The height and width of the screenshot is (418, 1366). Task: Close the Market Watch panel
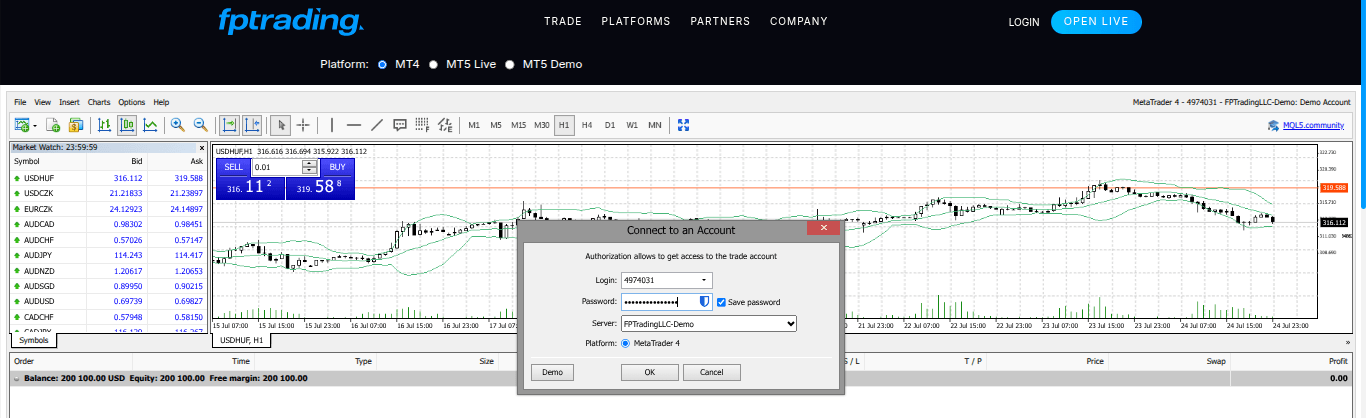click(202, 147)
